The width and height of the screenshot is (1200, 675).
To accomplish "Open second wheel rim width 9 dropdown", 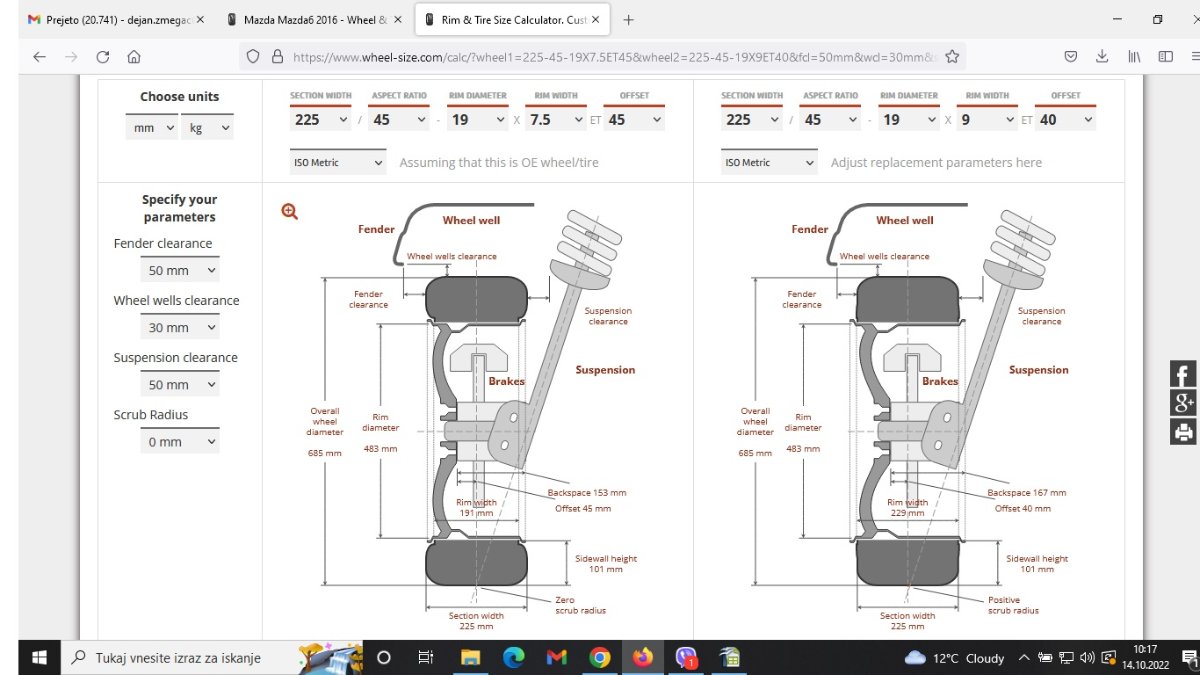I will [x=987, y=119].
